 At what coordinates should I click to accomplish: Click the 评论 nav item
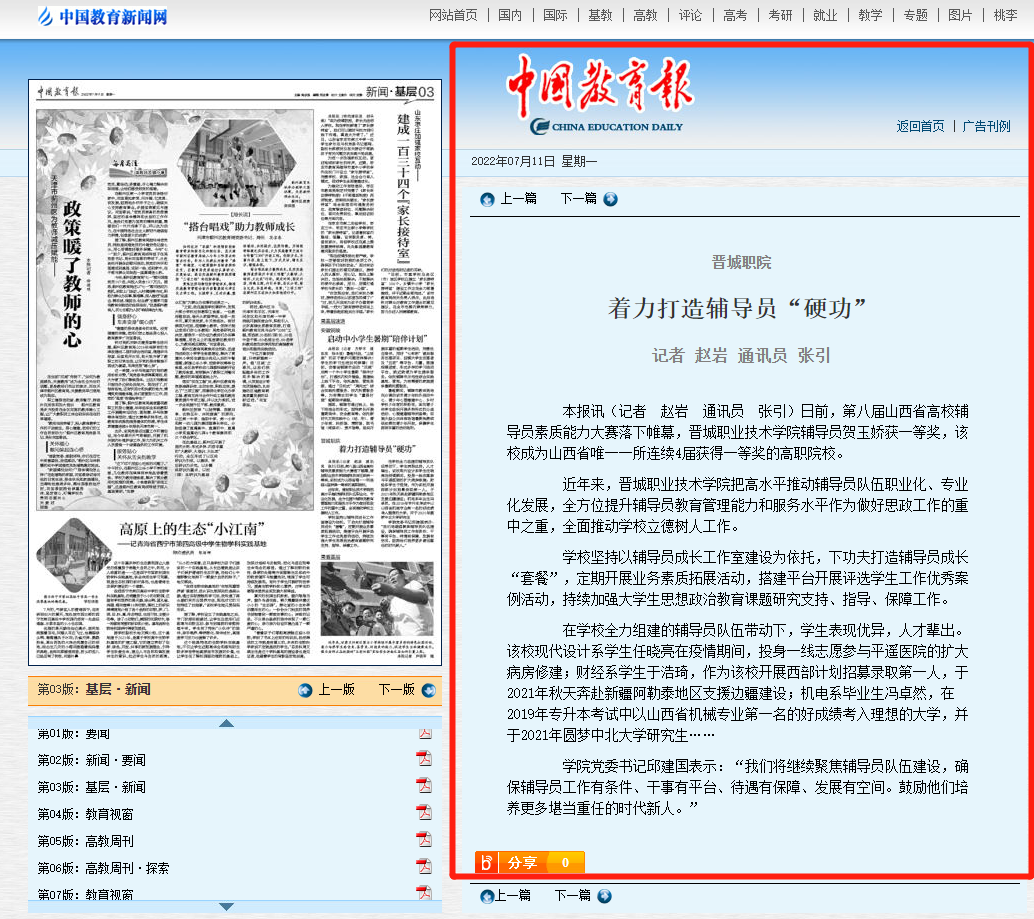[690, 15]
